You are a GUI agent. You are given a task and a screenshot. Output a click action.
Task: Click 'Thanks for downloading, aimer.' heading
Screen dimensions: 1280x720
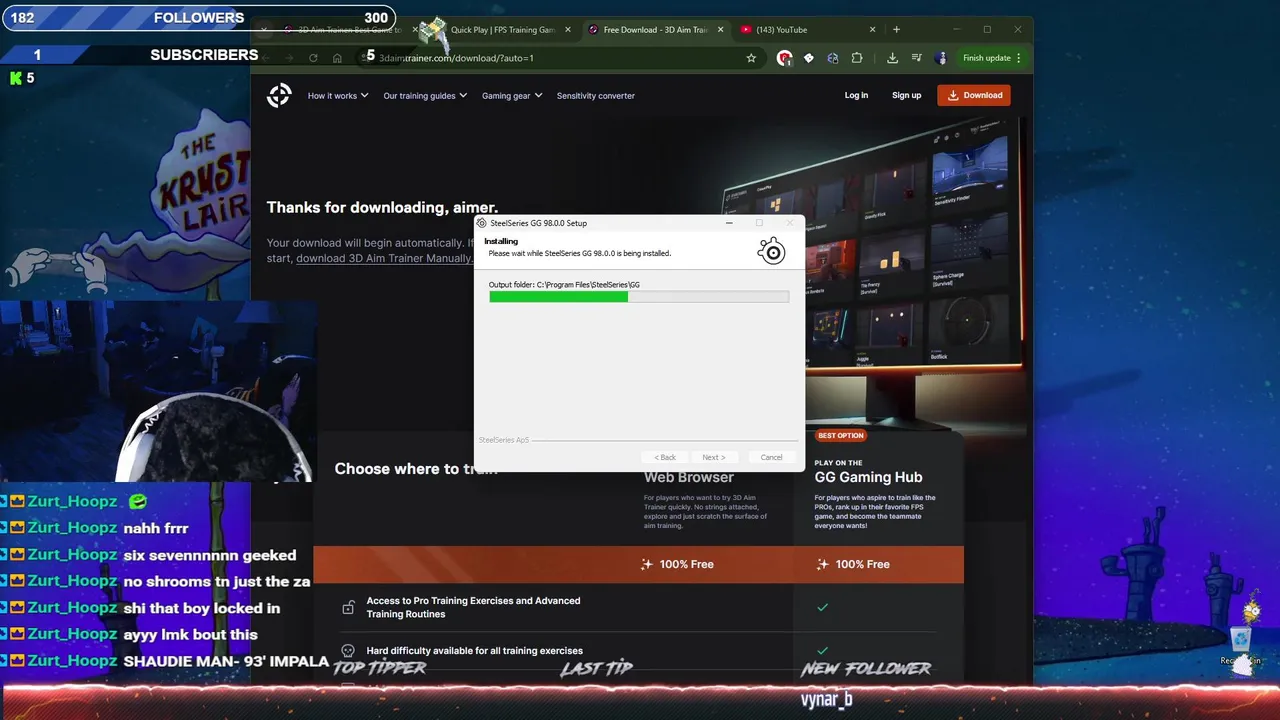click(x=382, y=207)
